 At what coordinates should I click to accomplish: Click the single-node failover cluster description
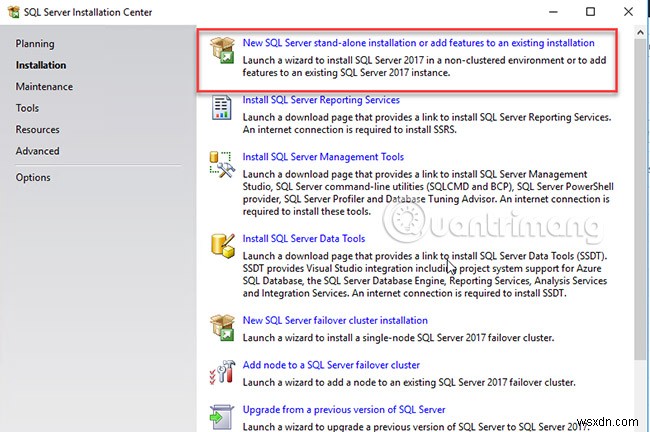[x=398, y=337]
